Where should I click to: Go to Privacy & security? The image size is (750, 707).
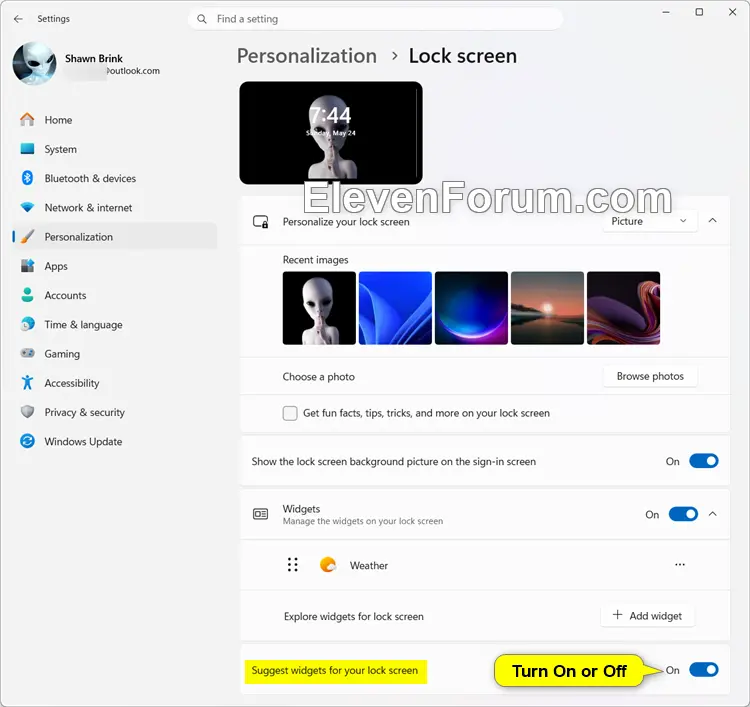coord(114,411)
